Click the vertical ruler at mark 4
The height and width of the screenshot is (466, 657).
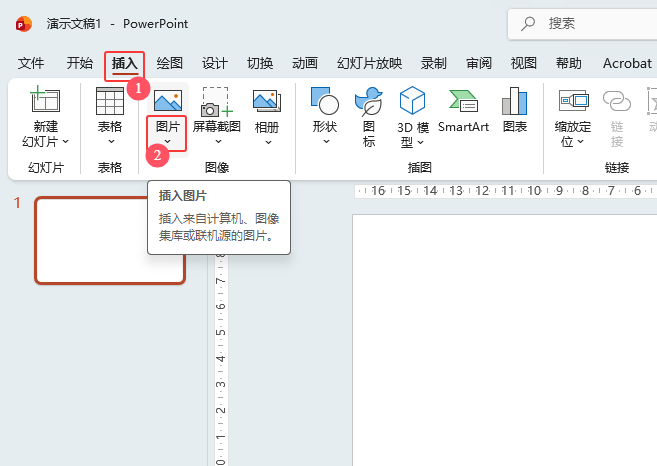(220, 359)
